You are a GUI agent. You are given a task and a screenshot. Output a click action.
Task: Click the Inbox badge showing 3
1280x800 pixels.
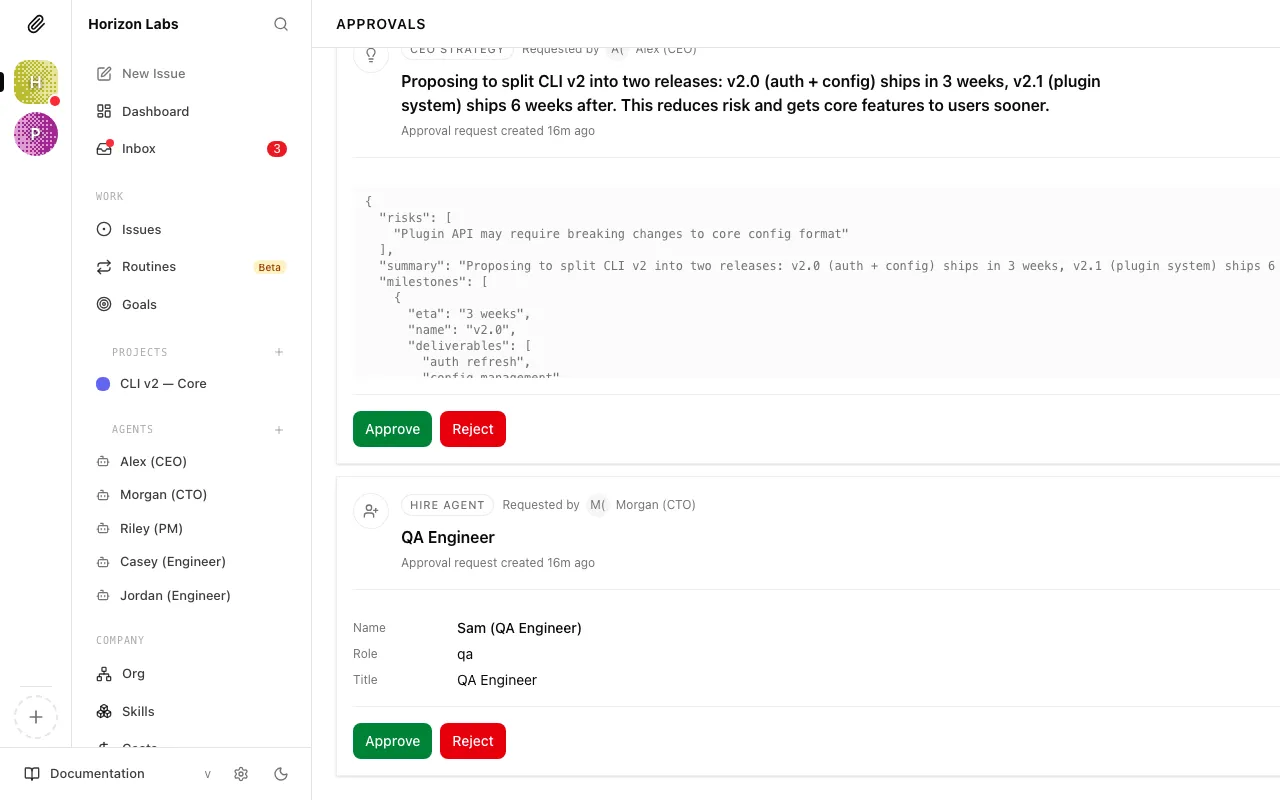(277, 149)
